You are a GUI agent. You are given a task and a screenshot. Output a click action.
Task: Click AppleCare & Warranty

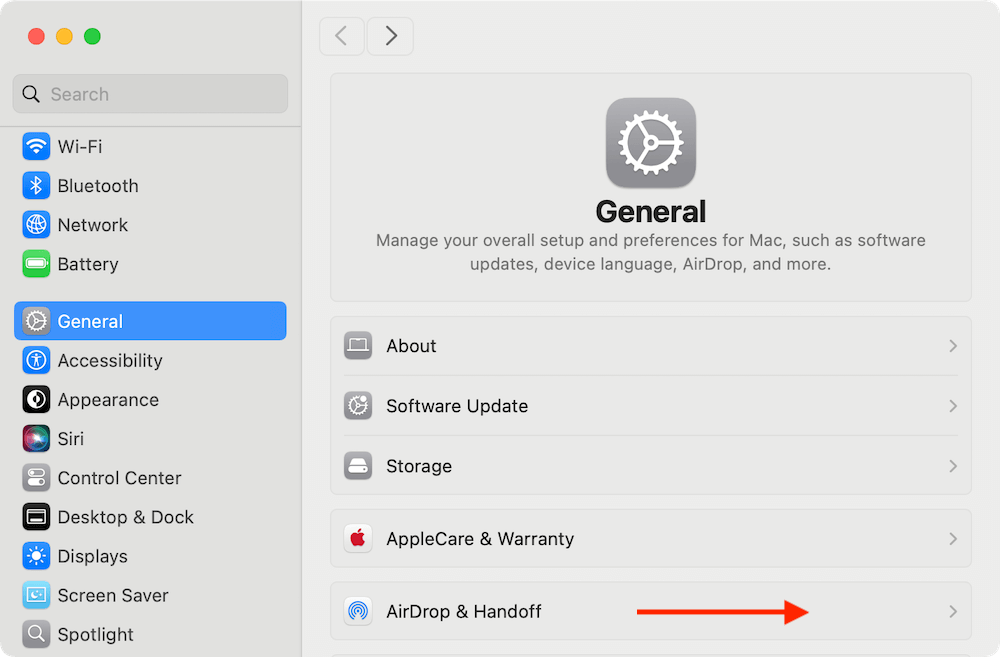(x=480, y=538)
